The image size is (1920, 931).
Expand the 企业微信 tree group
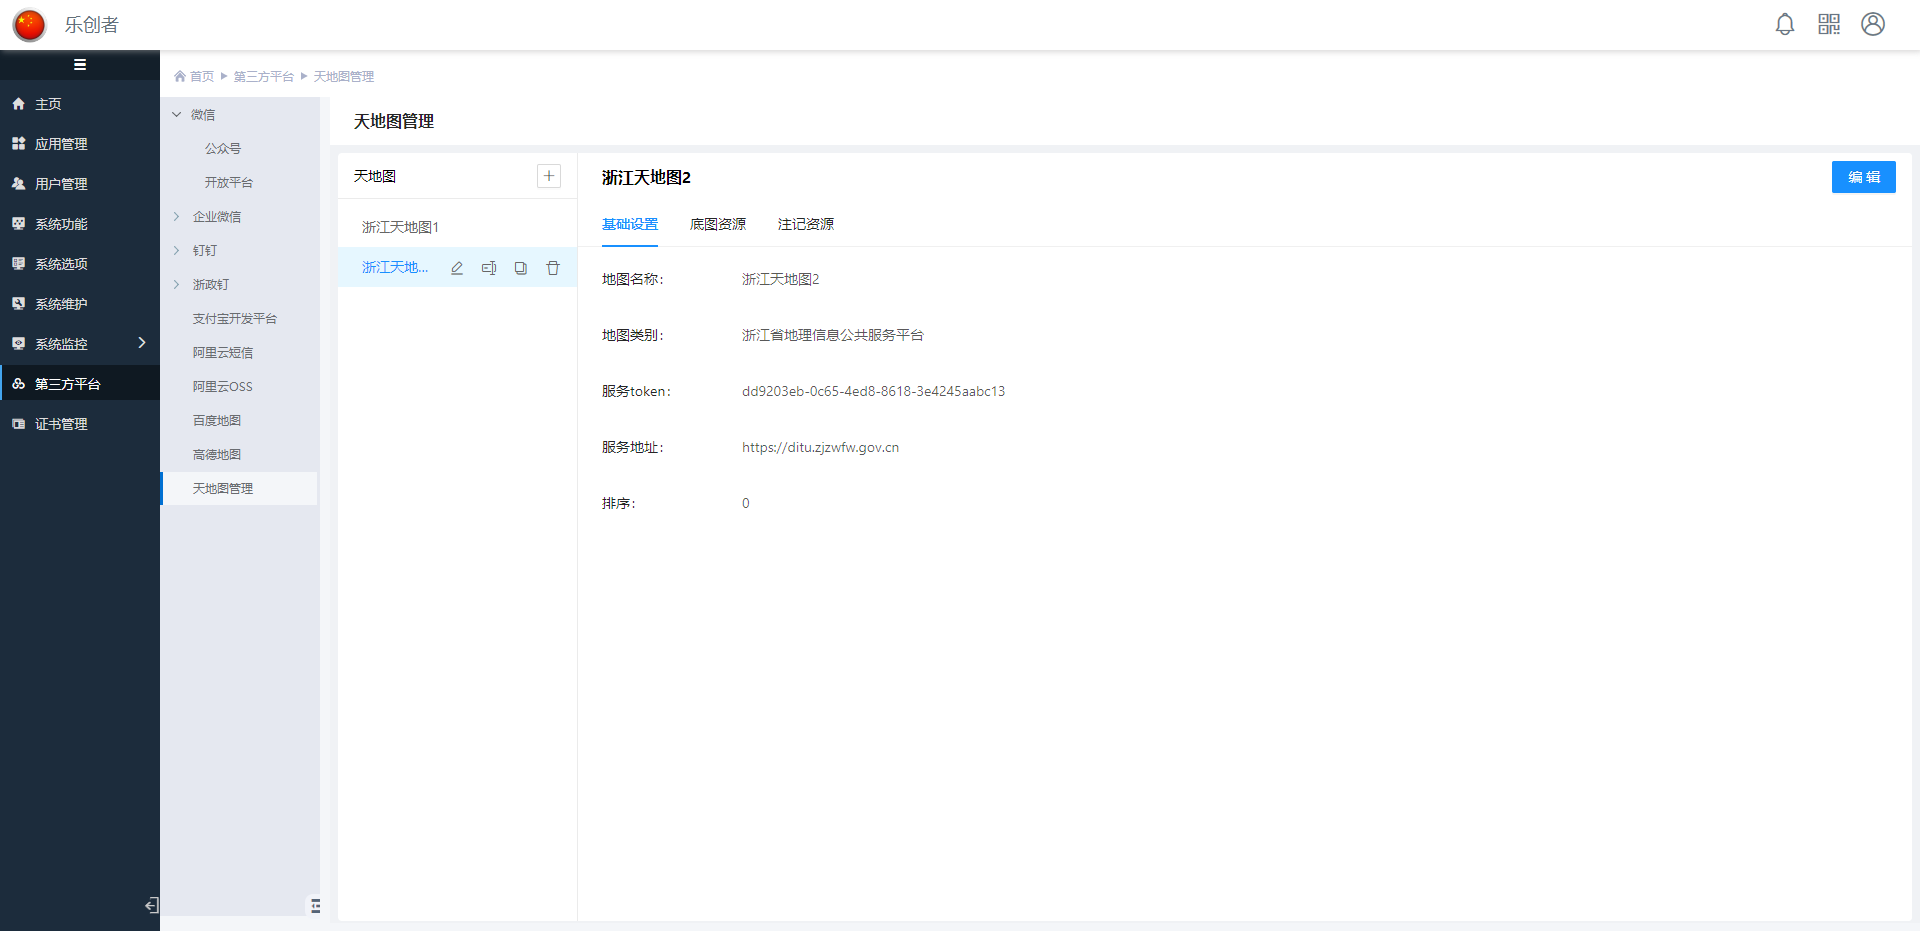pyautogui.click(x=177, y=217)
